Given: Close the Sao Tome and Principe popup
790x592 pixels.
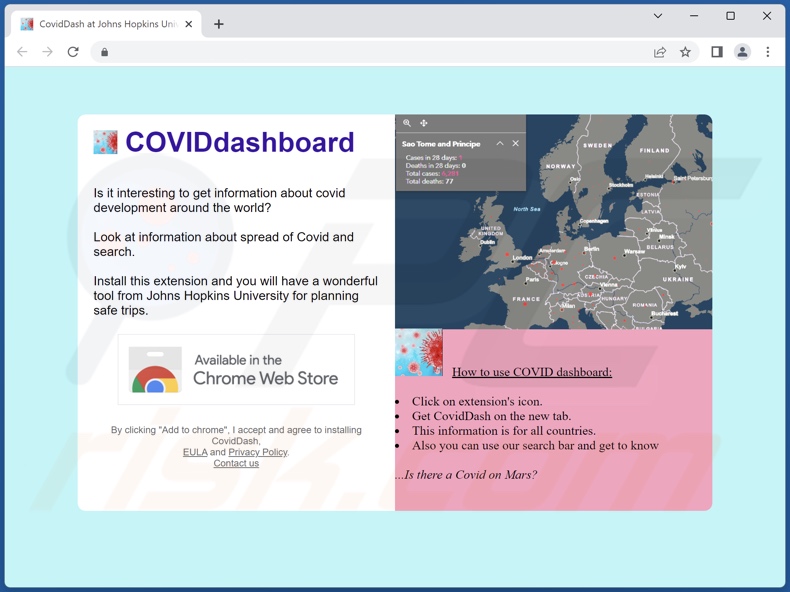Looking at the screenshot, I should click(515, 144).
